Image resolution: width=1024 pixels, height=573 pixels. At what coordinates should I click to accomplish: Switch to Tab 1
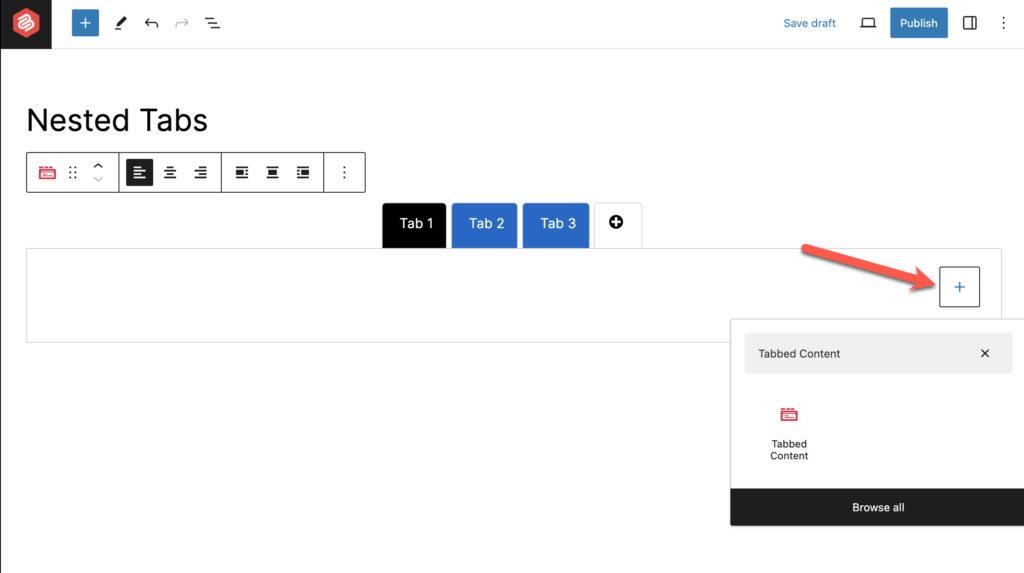click(x=415, y=225)
